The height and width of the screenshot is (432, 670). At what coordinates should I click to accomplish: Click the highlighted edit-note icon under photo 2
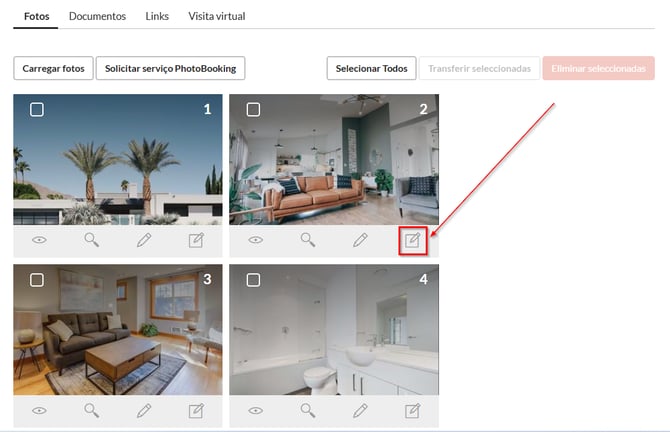click(412, 240)
